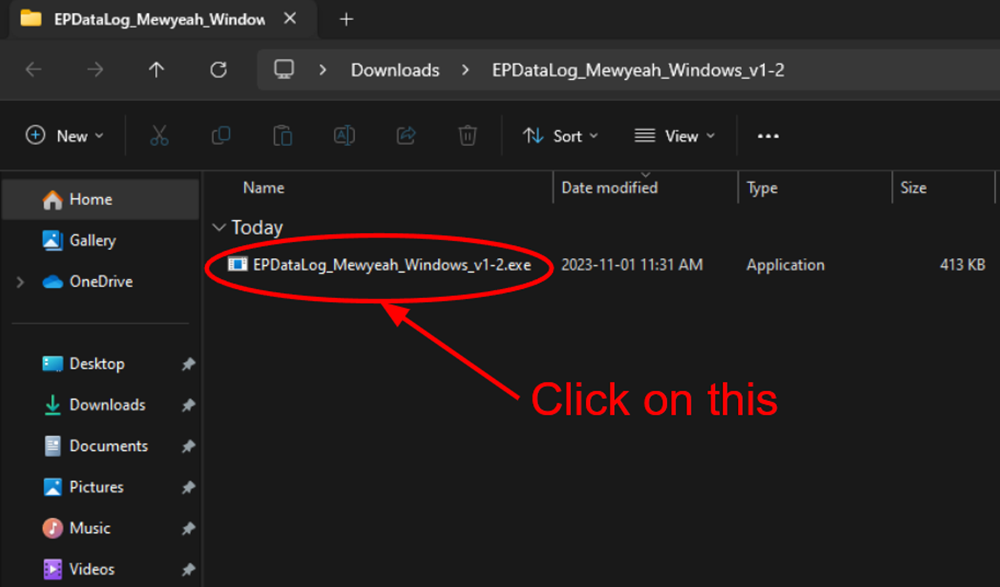1000x587 pixels.
Task: Select the EPDataLog_Mewyeah_Window tab
Action: [x=159, y=19]
